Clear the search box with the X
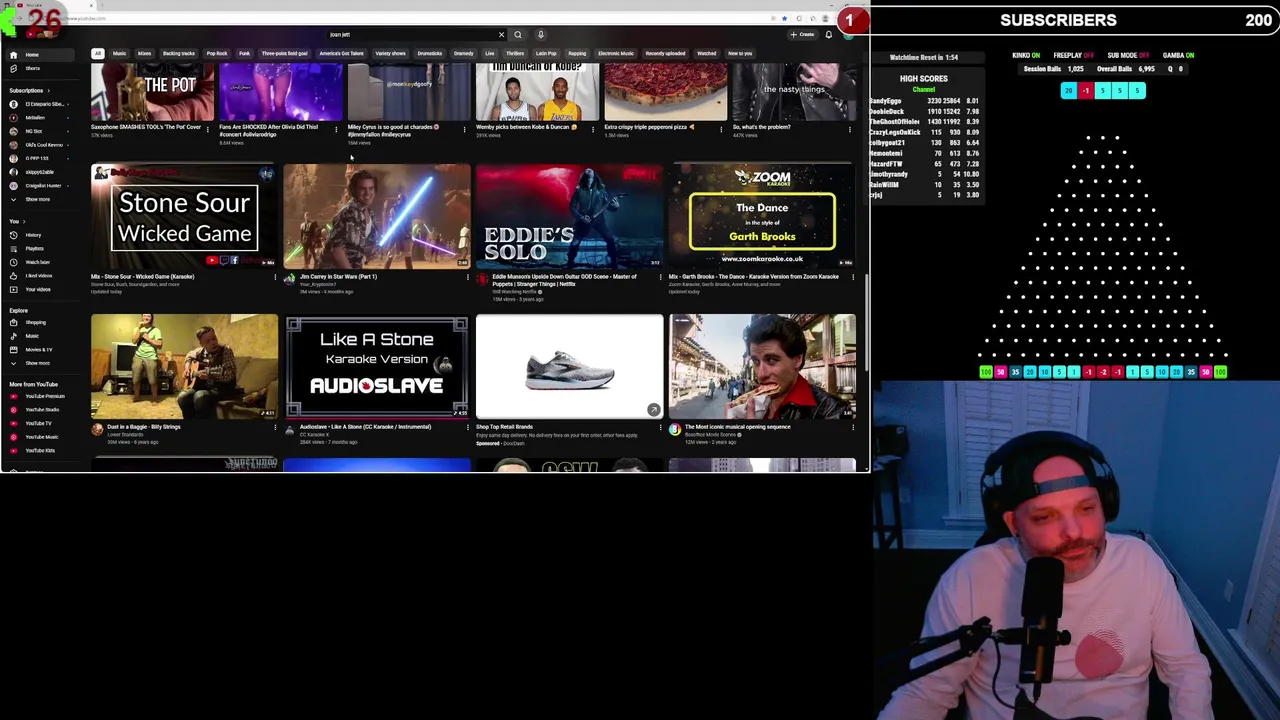The image size is (1280, 720). [x=501, y=35]
